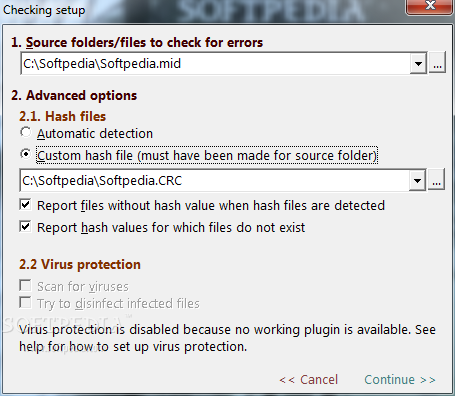
Task: Click the Softpedia.mid source path field
Action: [x=215, y=63]
